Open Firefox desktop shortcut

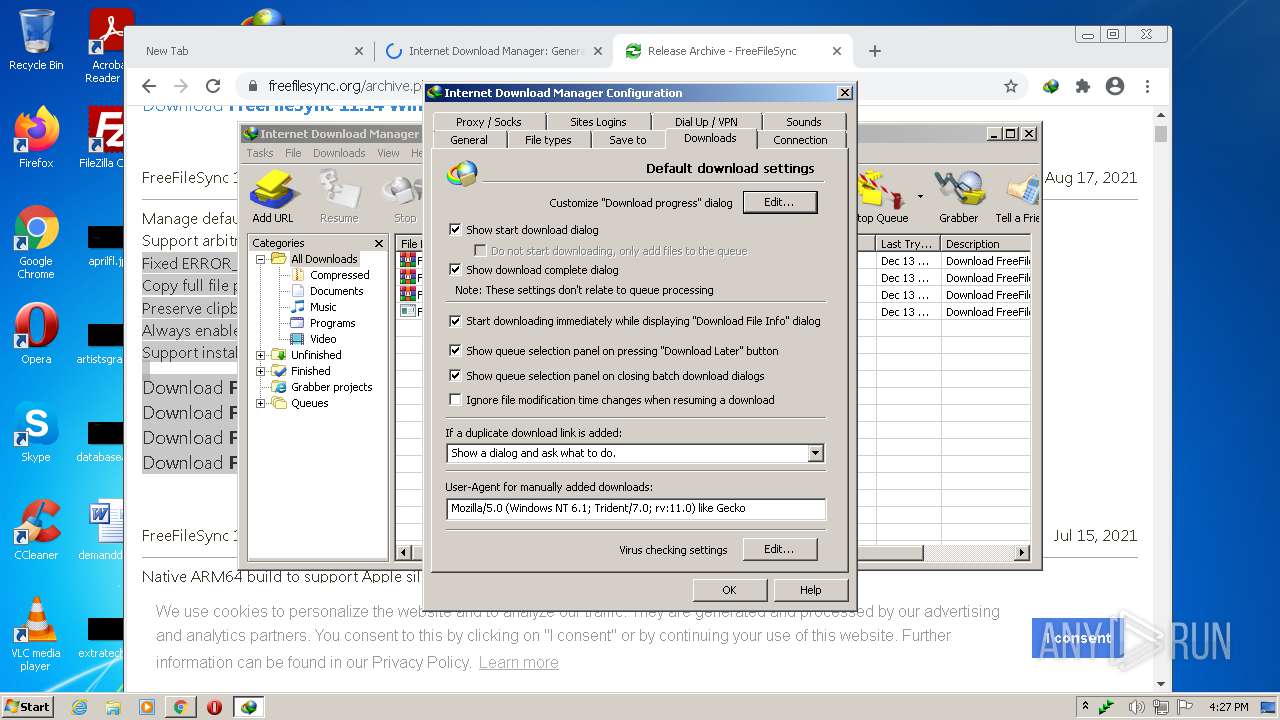click(36, 138)
